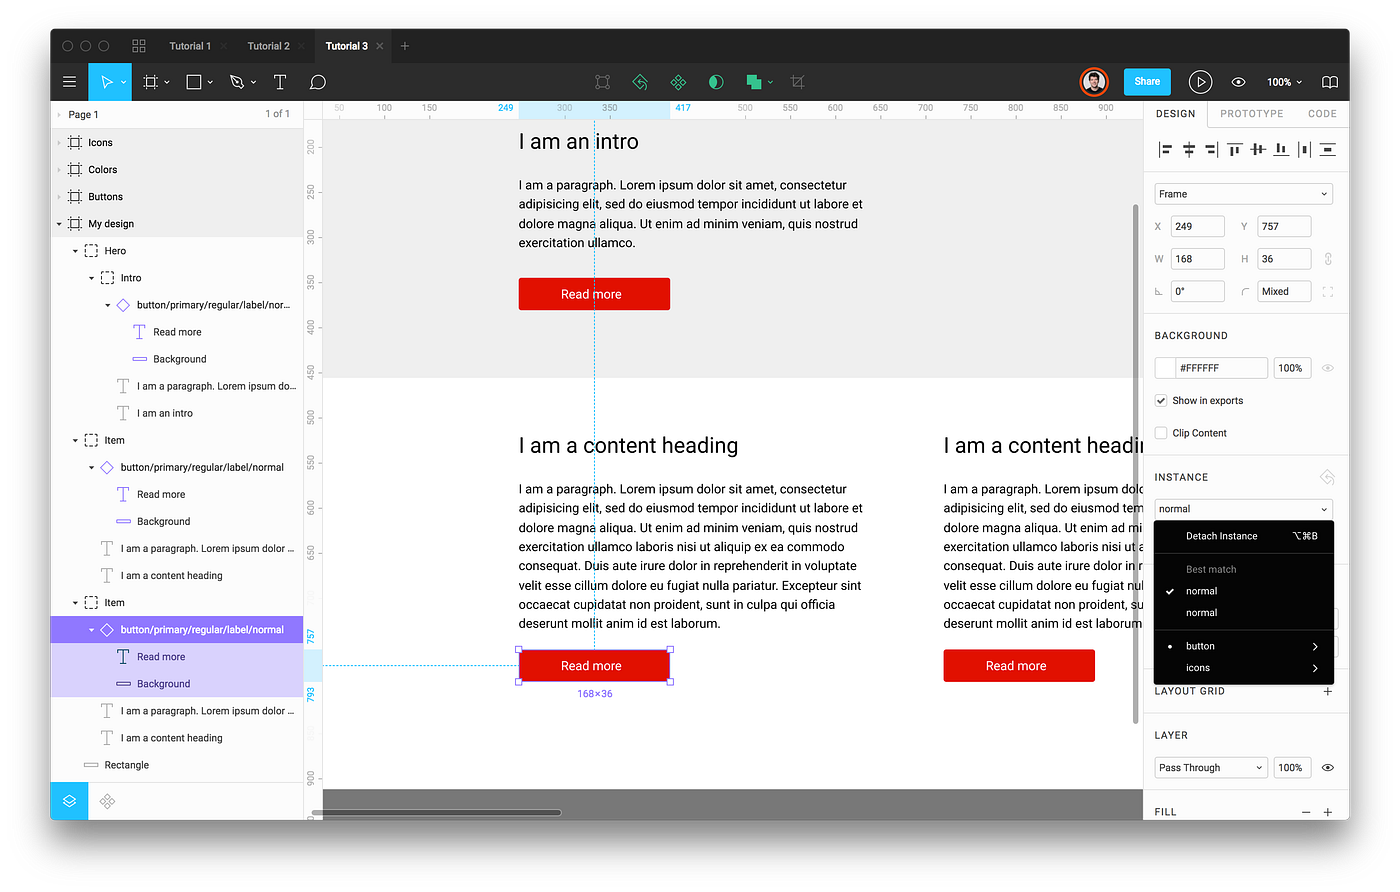
Task: Click the width W field
Action: pyautogui.click(x=1197, y=259)
